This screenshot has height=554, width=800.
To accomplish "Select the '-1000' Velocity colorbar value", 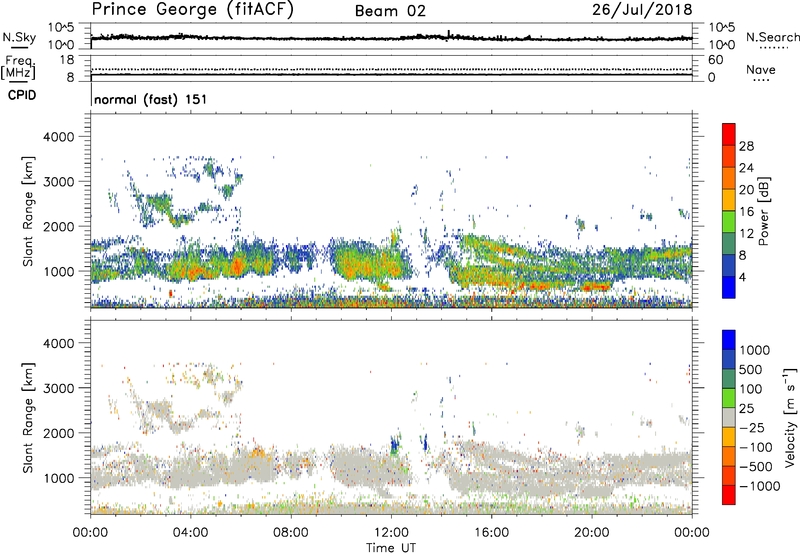I will click(x=760, y=486).
